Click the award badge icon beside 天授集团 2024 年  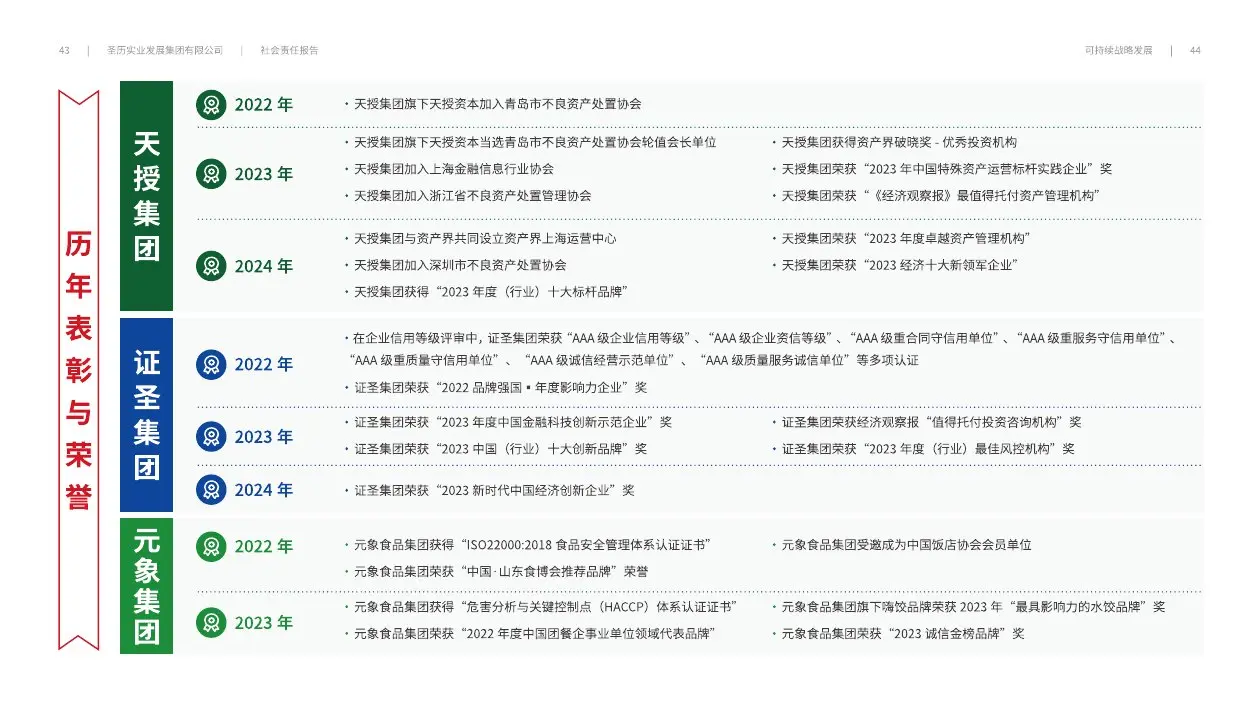coord(211,266)
